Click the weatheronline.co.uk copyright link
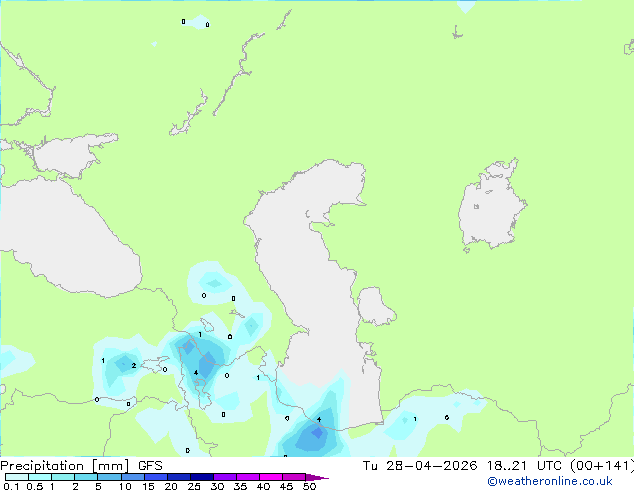Viewport: 634px width, 490px height. pos(549,481)
